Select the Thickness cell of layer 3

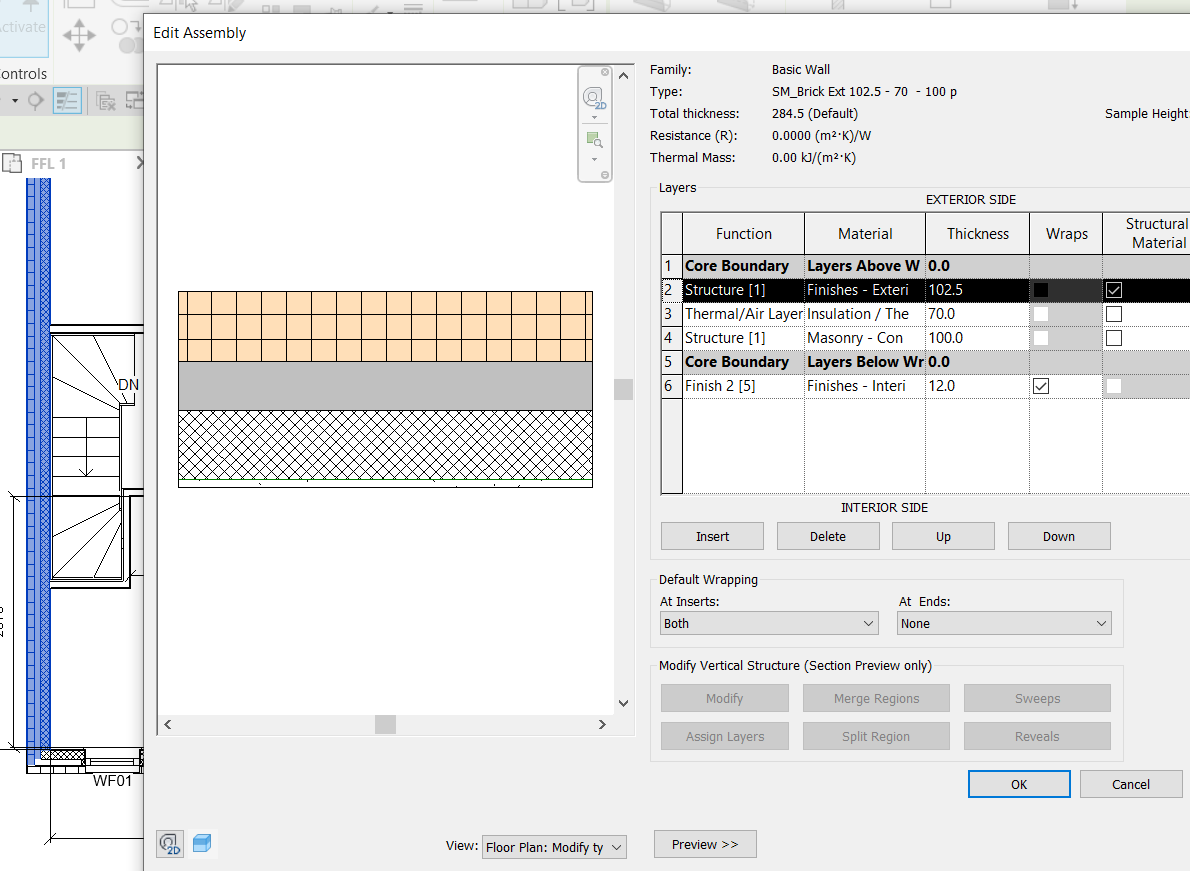click(x=976, y=313)
